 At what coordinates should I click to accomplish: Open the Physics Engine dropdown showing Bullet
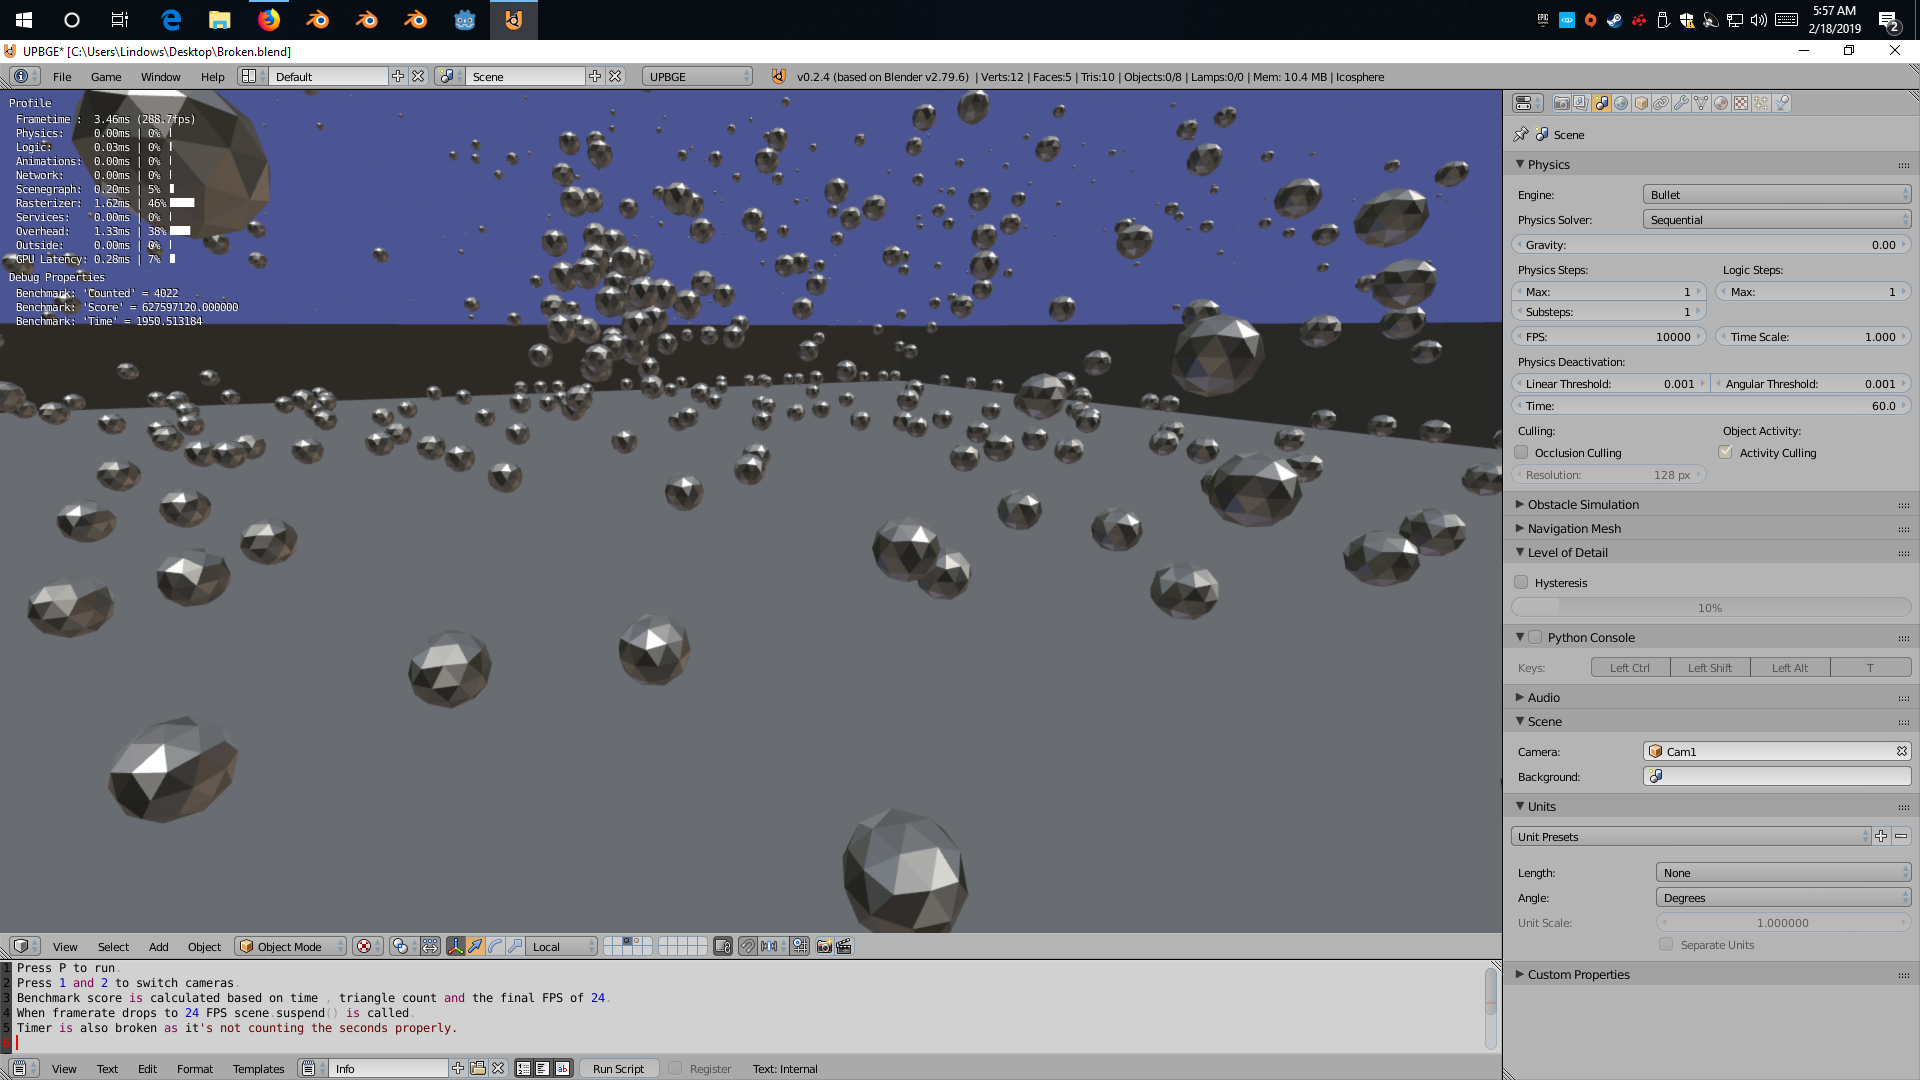1777,194
